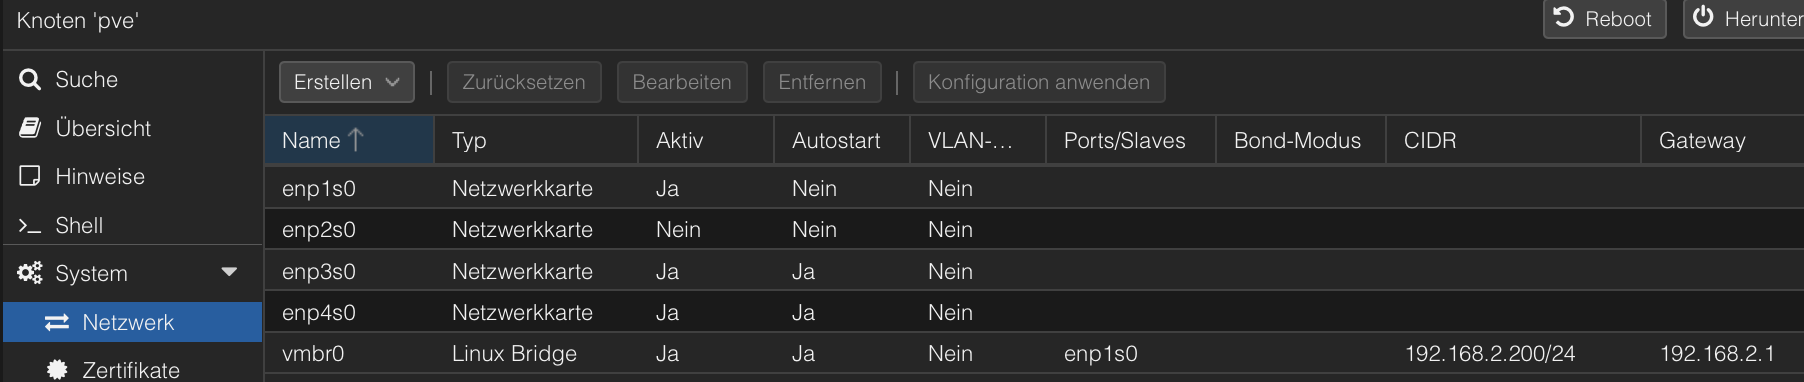Sort by Name column ascending arrow

click(355, 140)
